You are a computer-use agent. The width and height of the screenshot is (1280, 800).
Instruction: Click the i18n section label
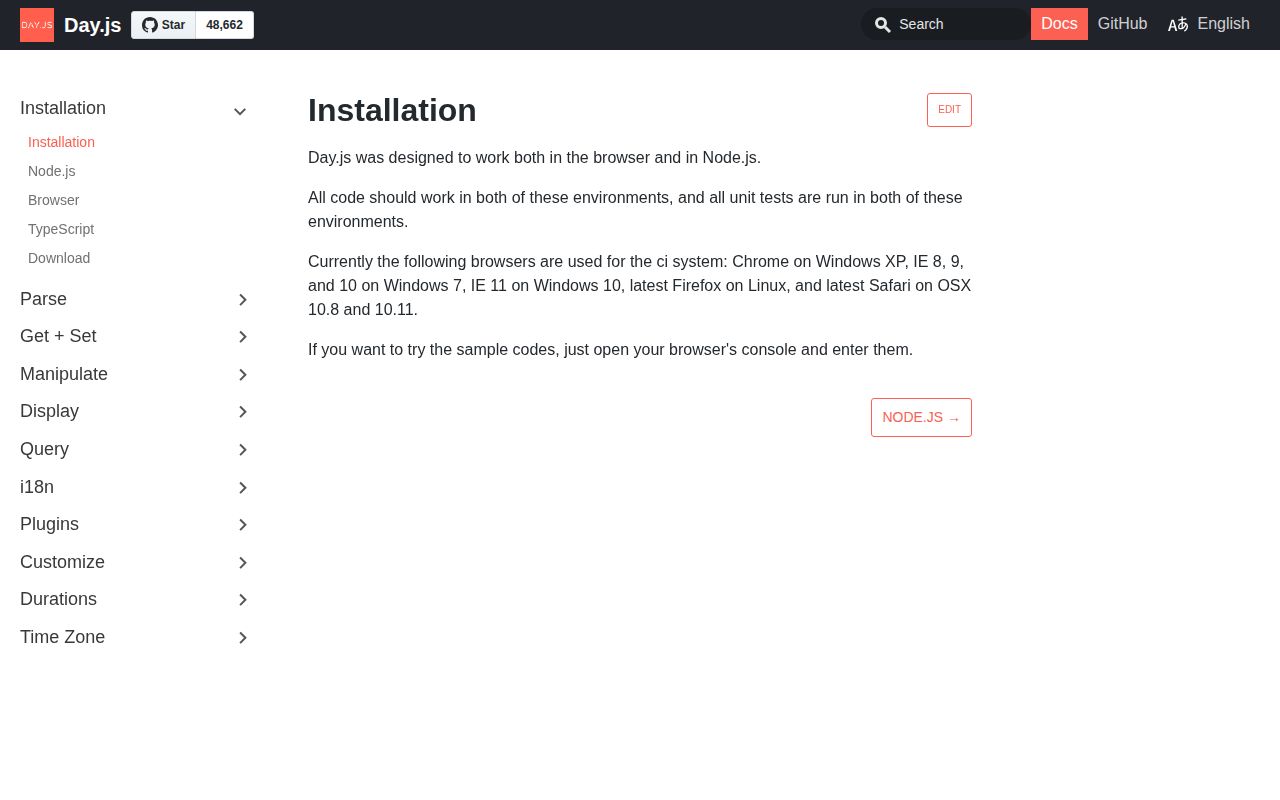click(37, 487)
